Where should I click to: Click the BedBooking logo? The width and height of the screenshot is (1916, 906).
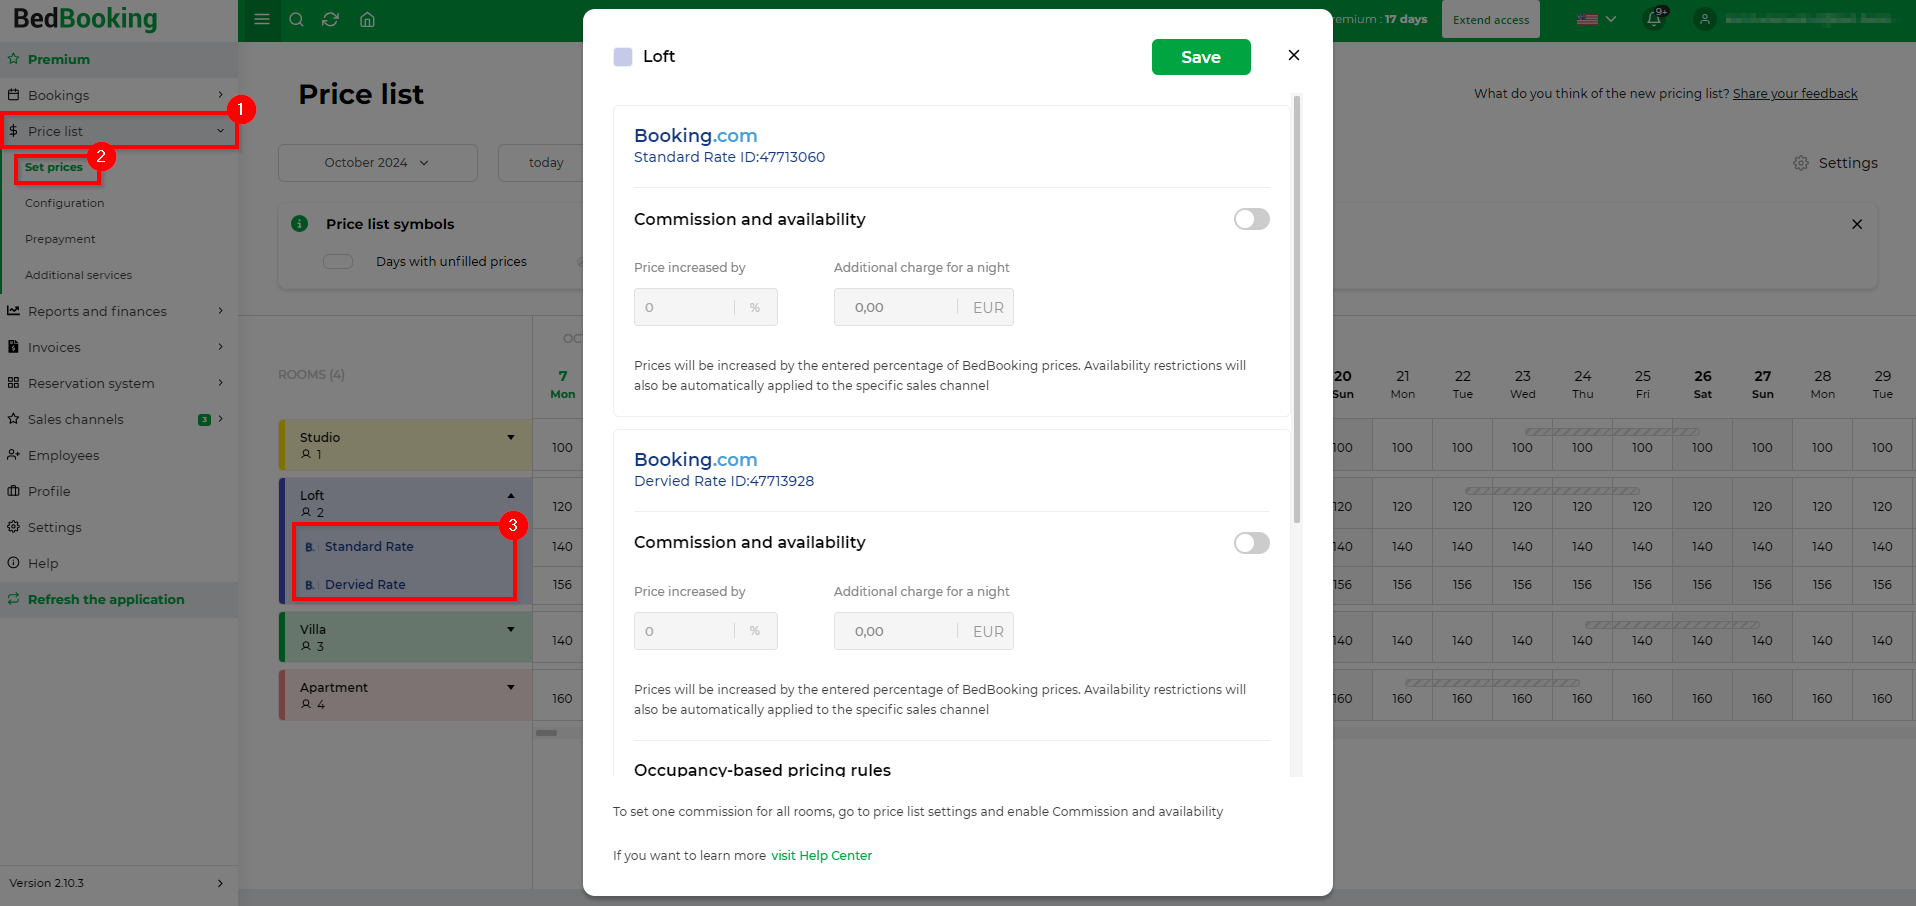coord(85,19)
